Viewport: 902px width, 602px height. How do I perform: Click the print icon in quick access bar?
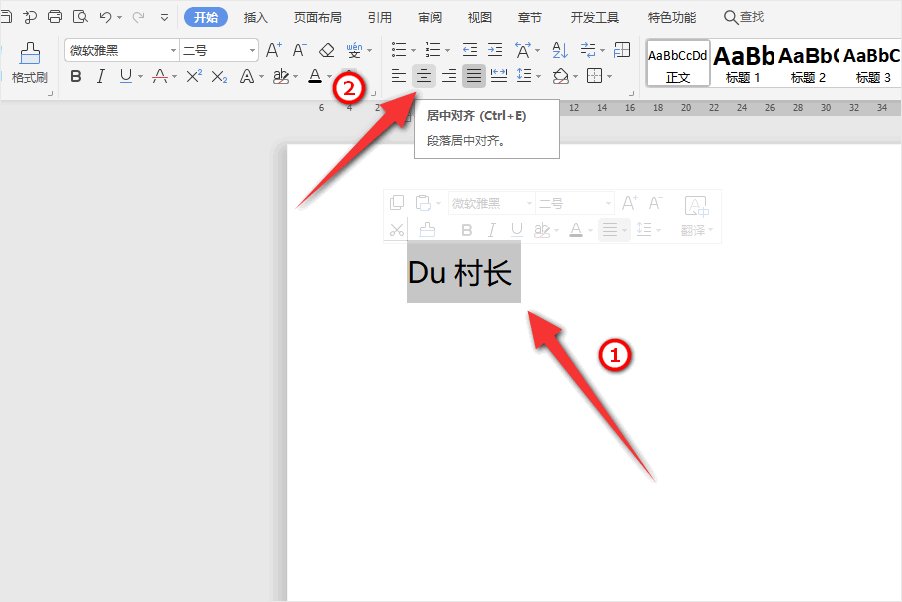(55, 17)
